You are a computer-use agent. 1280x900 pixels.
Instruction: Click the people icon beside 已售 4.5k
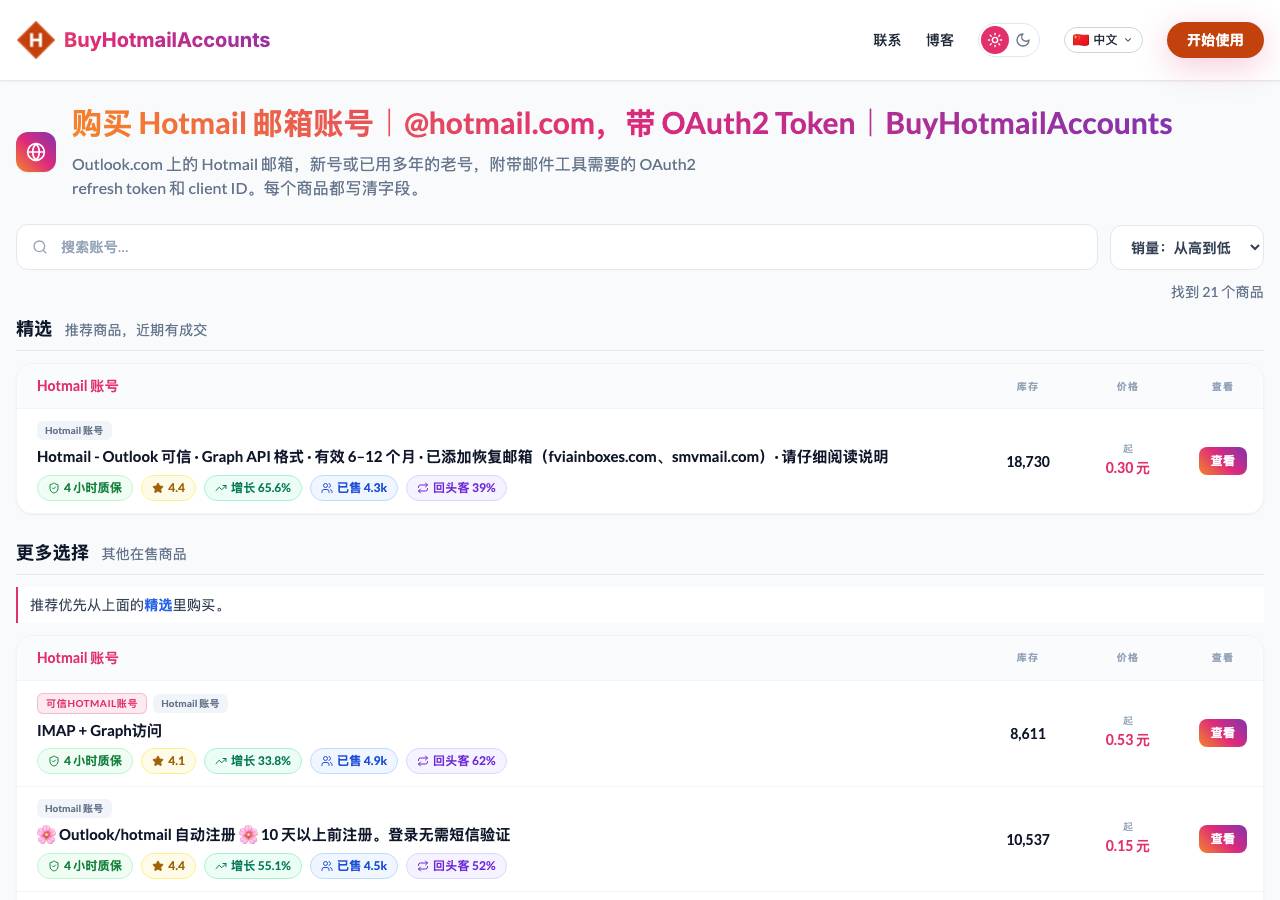[x=327, y=866]
